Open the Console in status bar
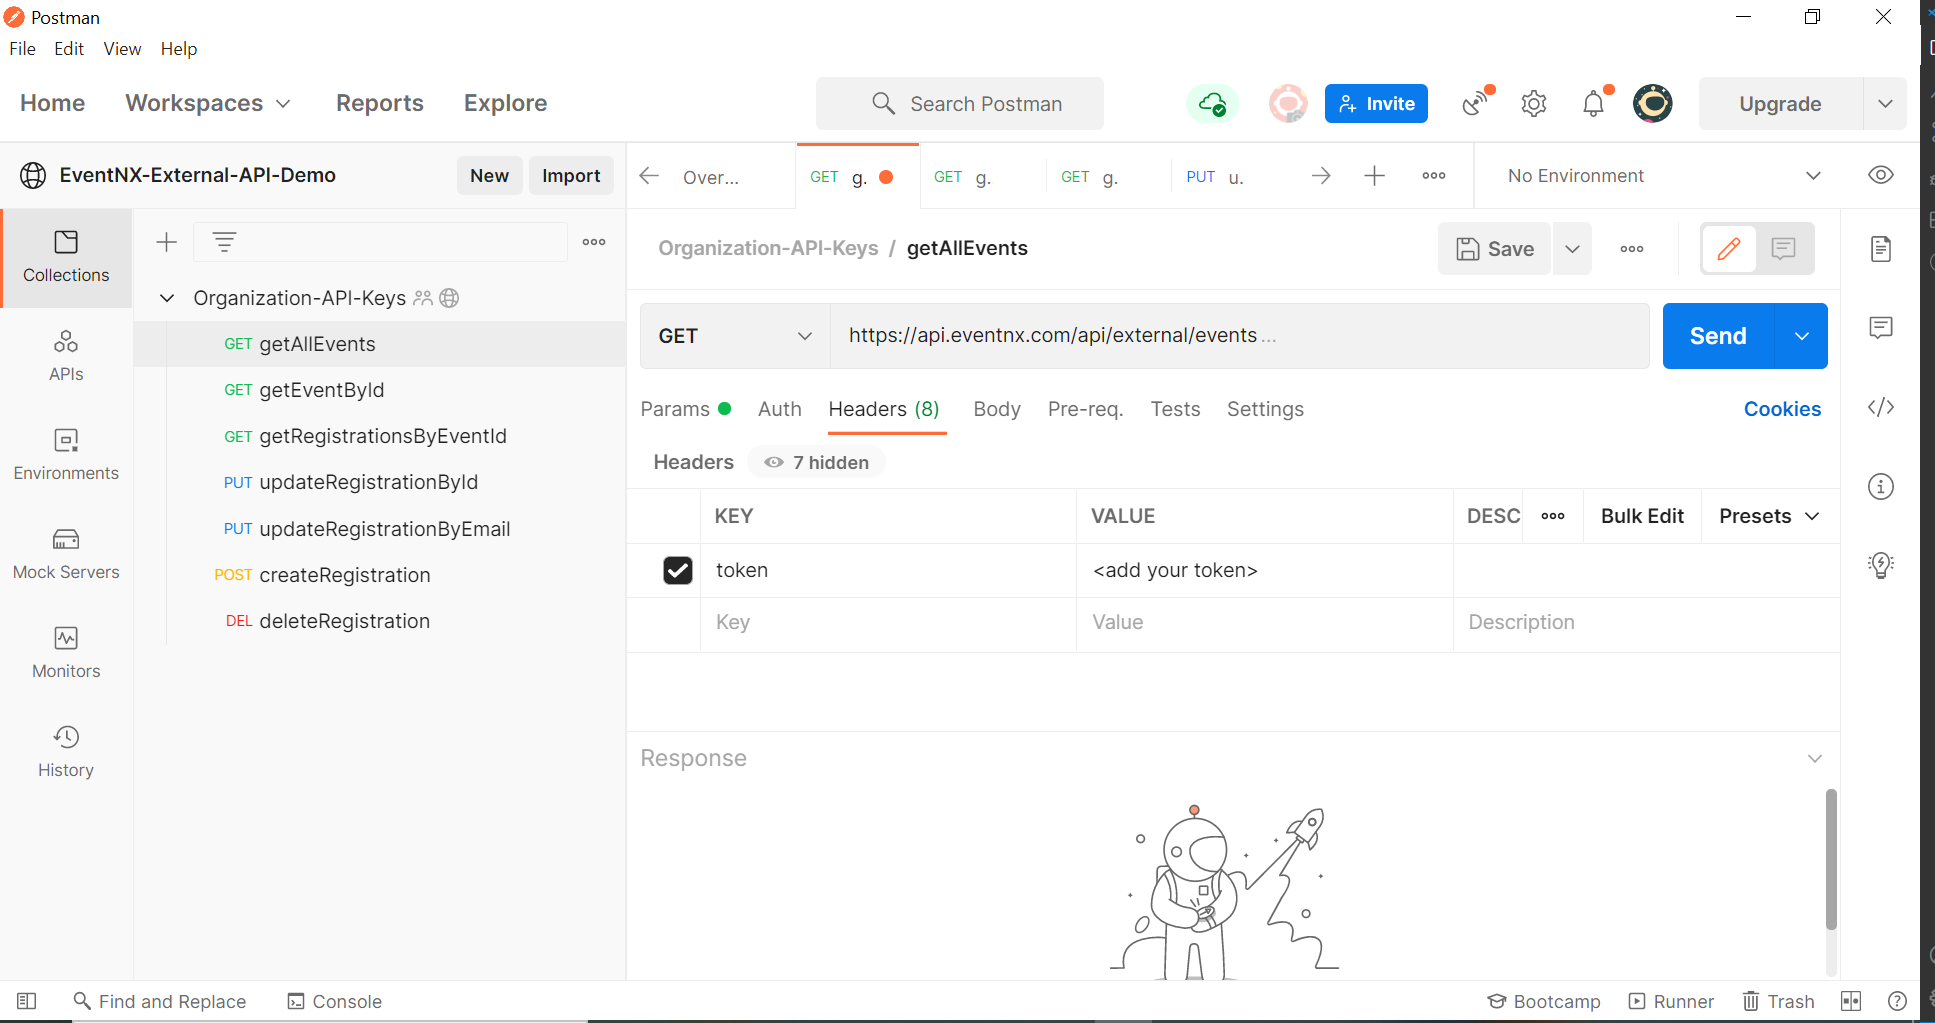 pyautogui.click(x=334, y=1001)
